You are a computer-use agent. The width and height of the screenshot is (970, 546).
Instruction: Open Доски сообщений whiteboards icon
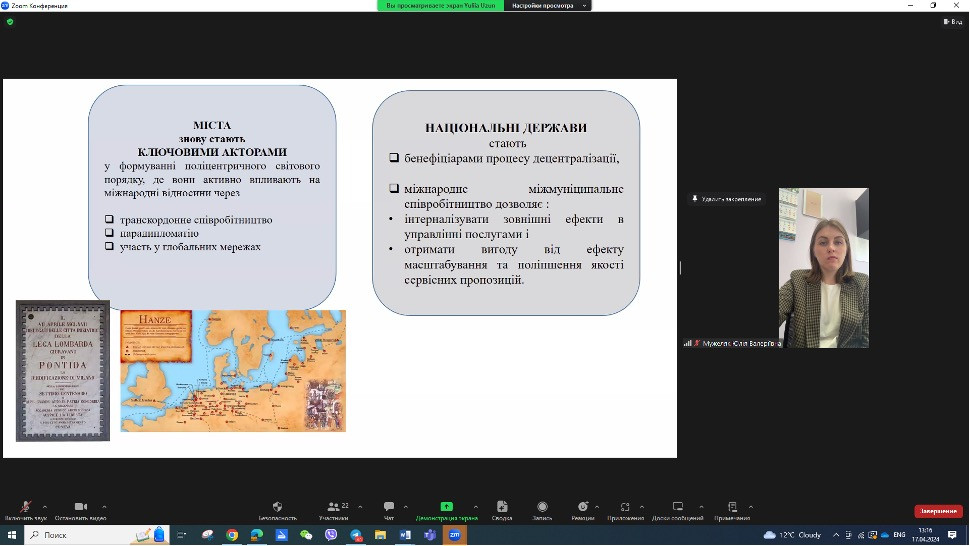tap(677, 508)
